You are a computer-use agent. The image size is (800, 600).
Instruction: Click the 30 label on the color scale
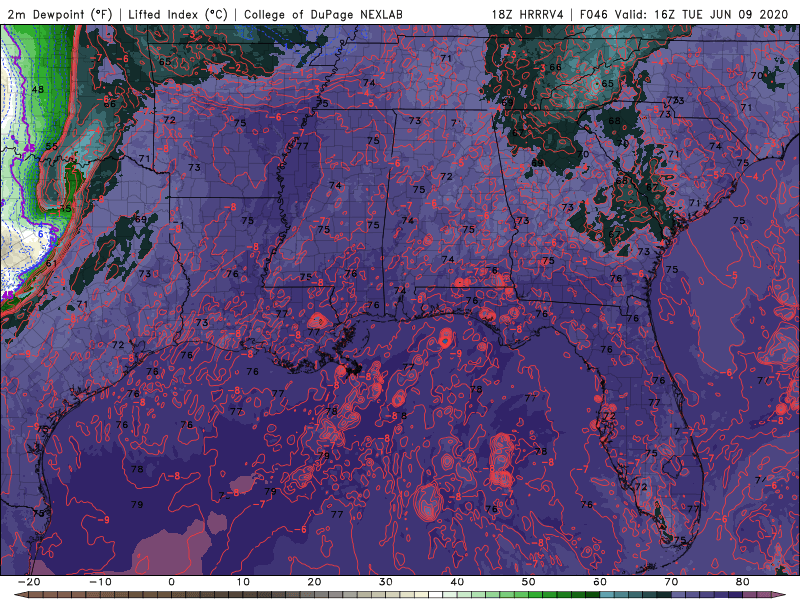386,582
